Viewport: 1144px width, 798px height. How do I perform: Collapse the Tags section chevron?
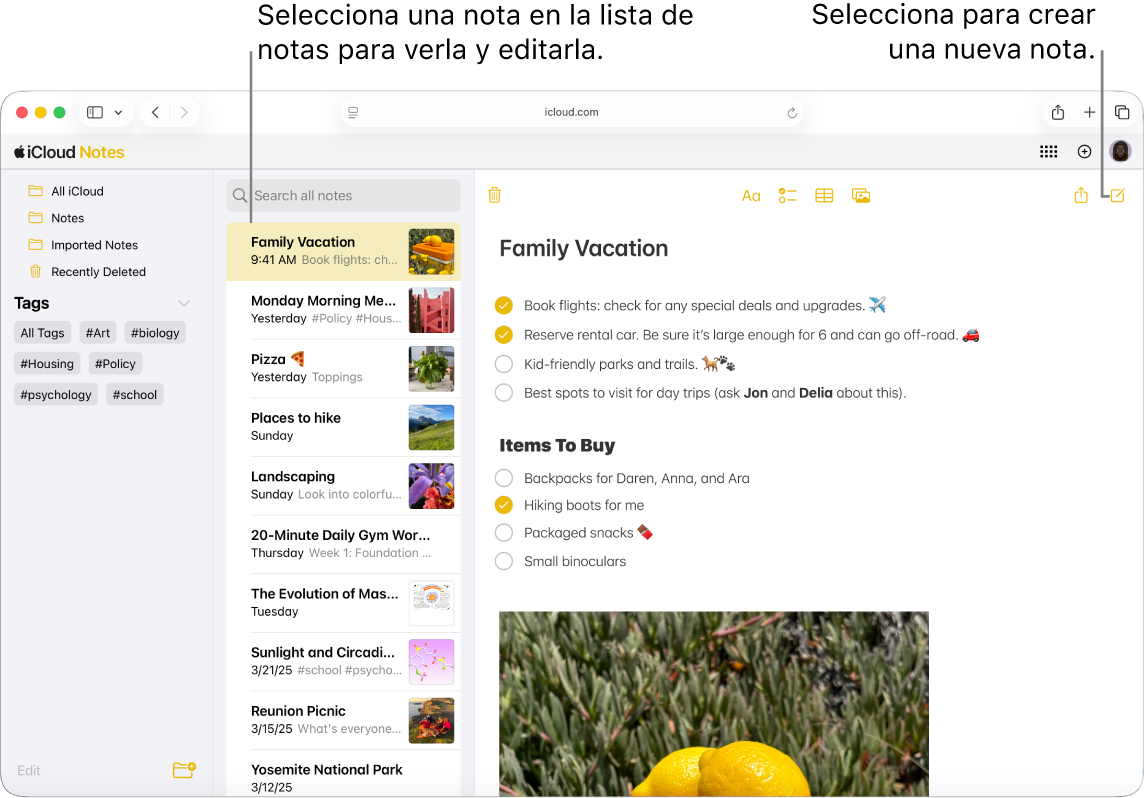(183, 302)
